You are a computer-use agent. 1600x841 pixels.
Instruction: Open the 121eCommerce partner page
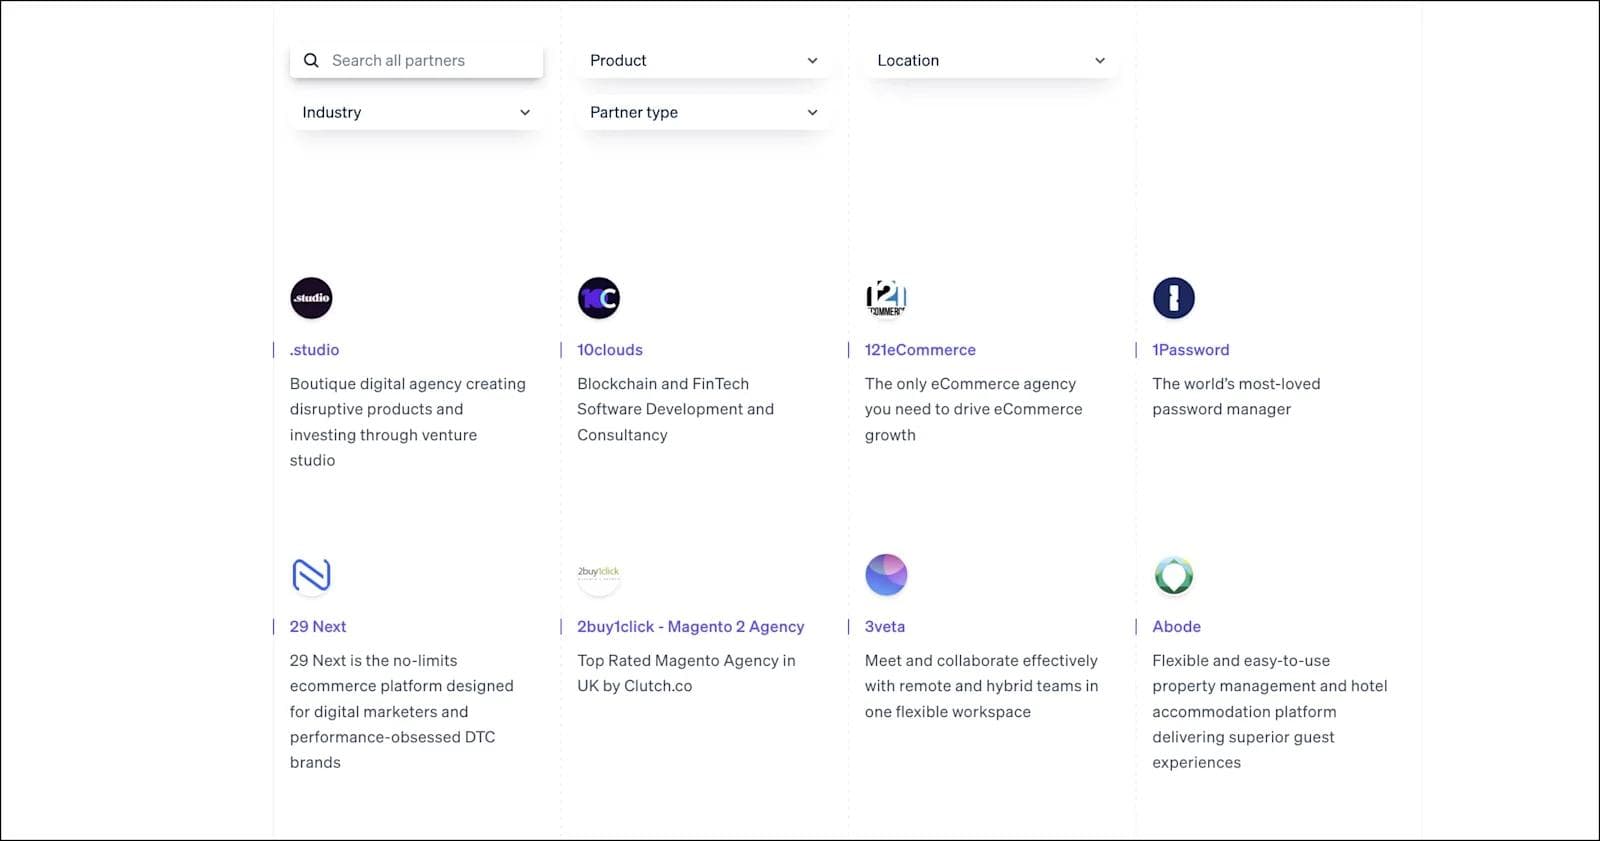pyautogui.click(x=919, y=350)
